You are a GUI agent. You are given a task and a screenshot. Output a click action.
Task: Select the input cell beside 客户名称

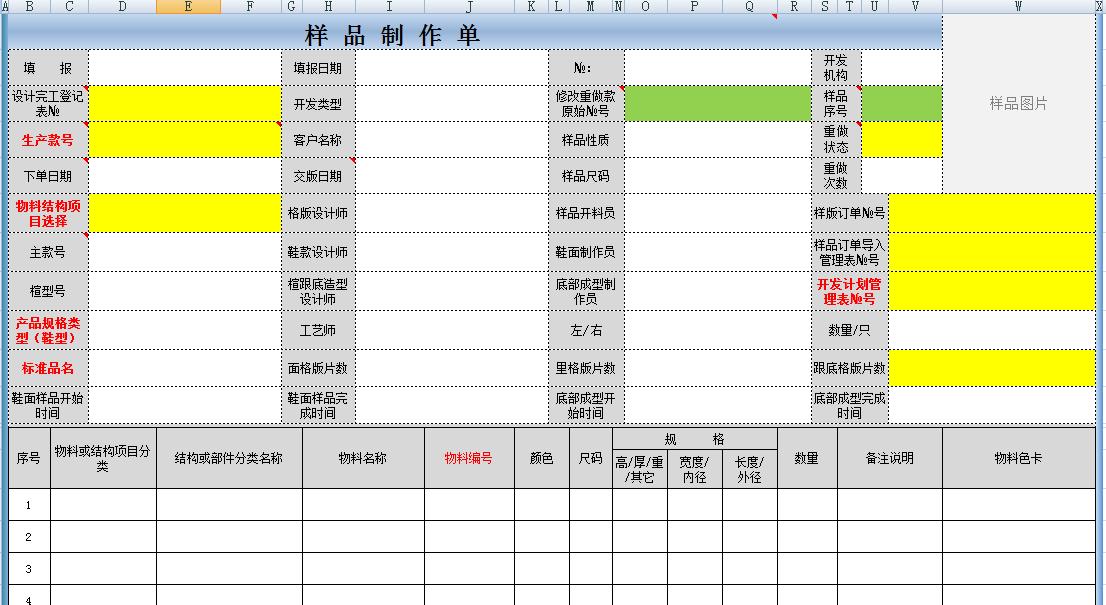(451, 140)
